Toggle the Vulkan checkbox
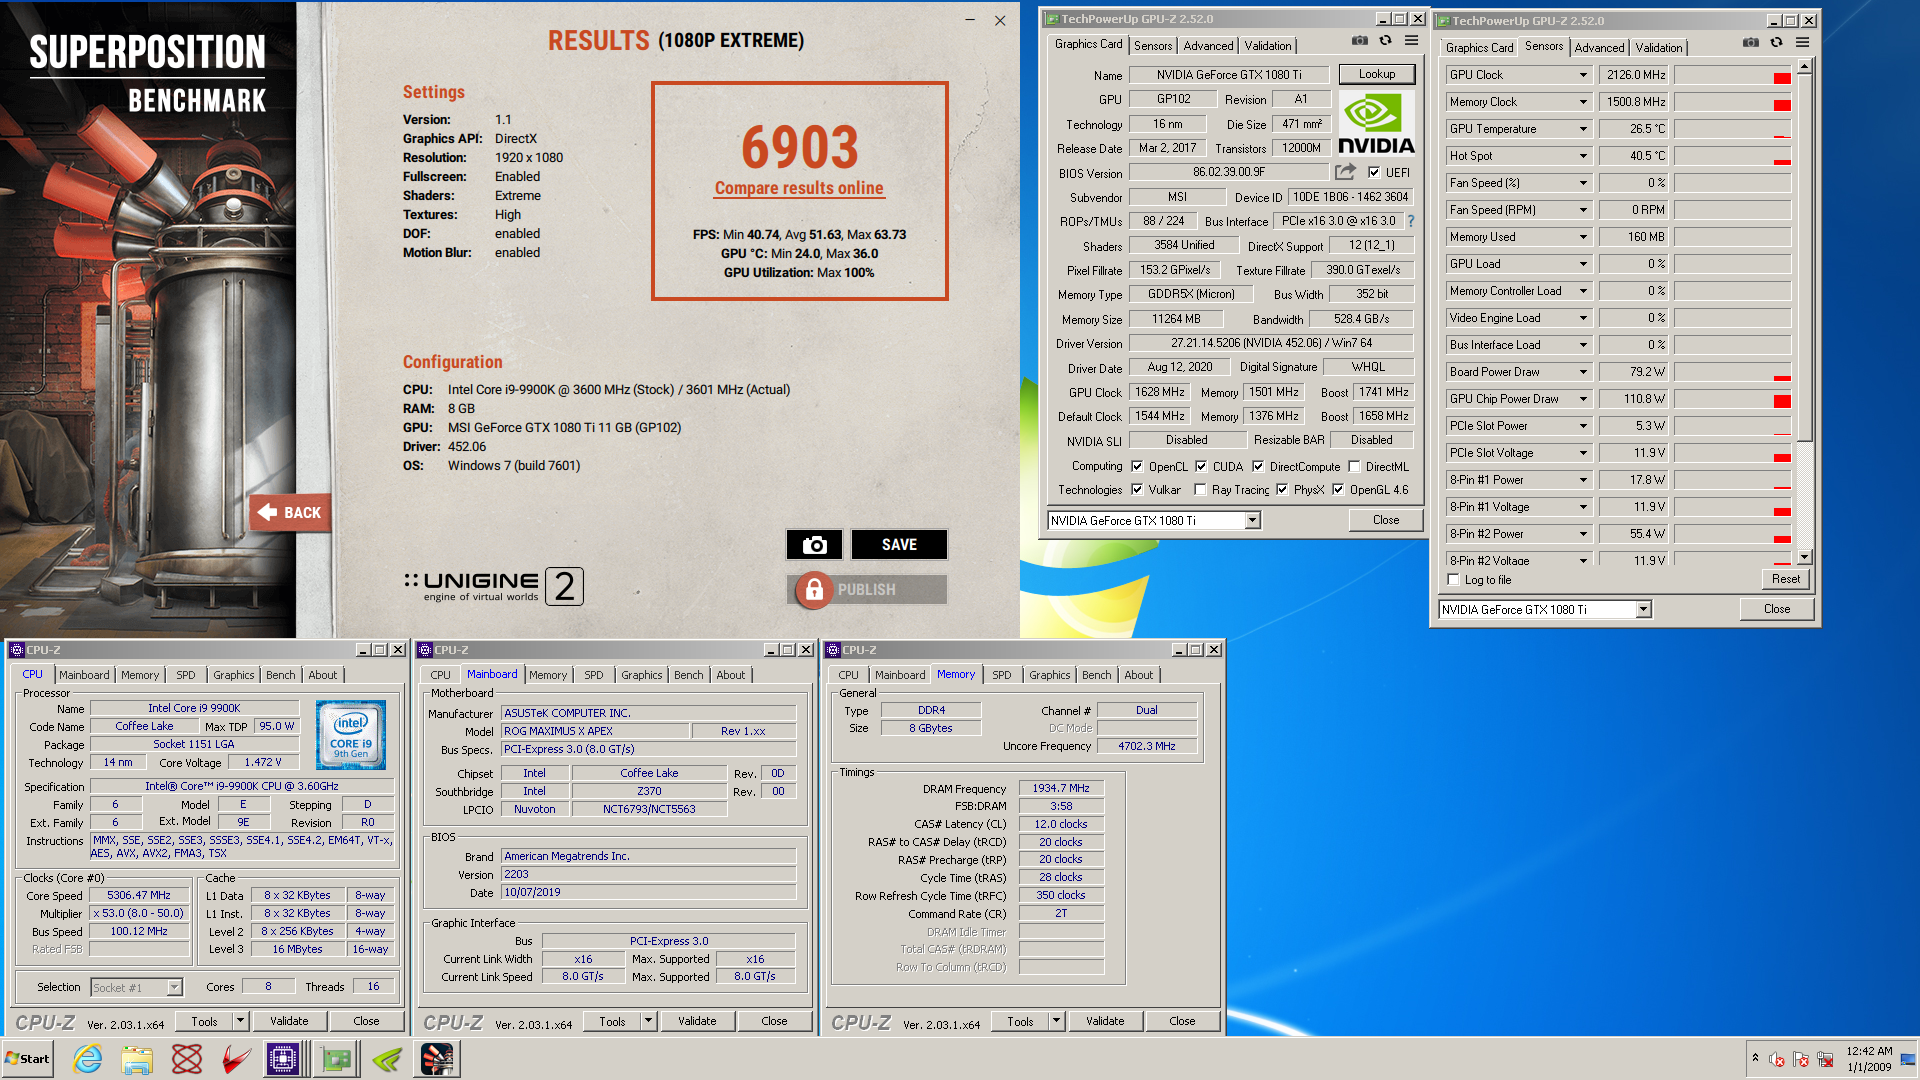1920x1080 pixels. [1137, 489]
